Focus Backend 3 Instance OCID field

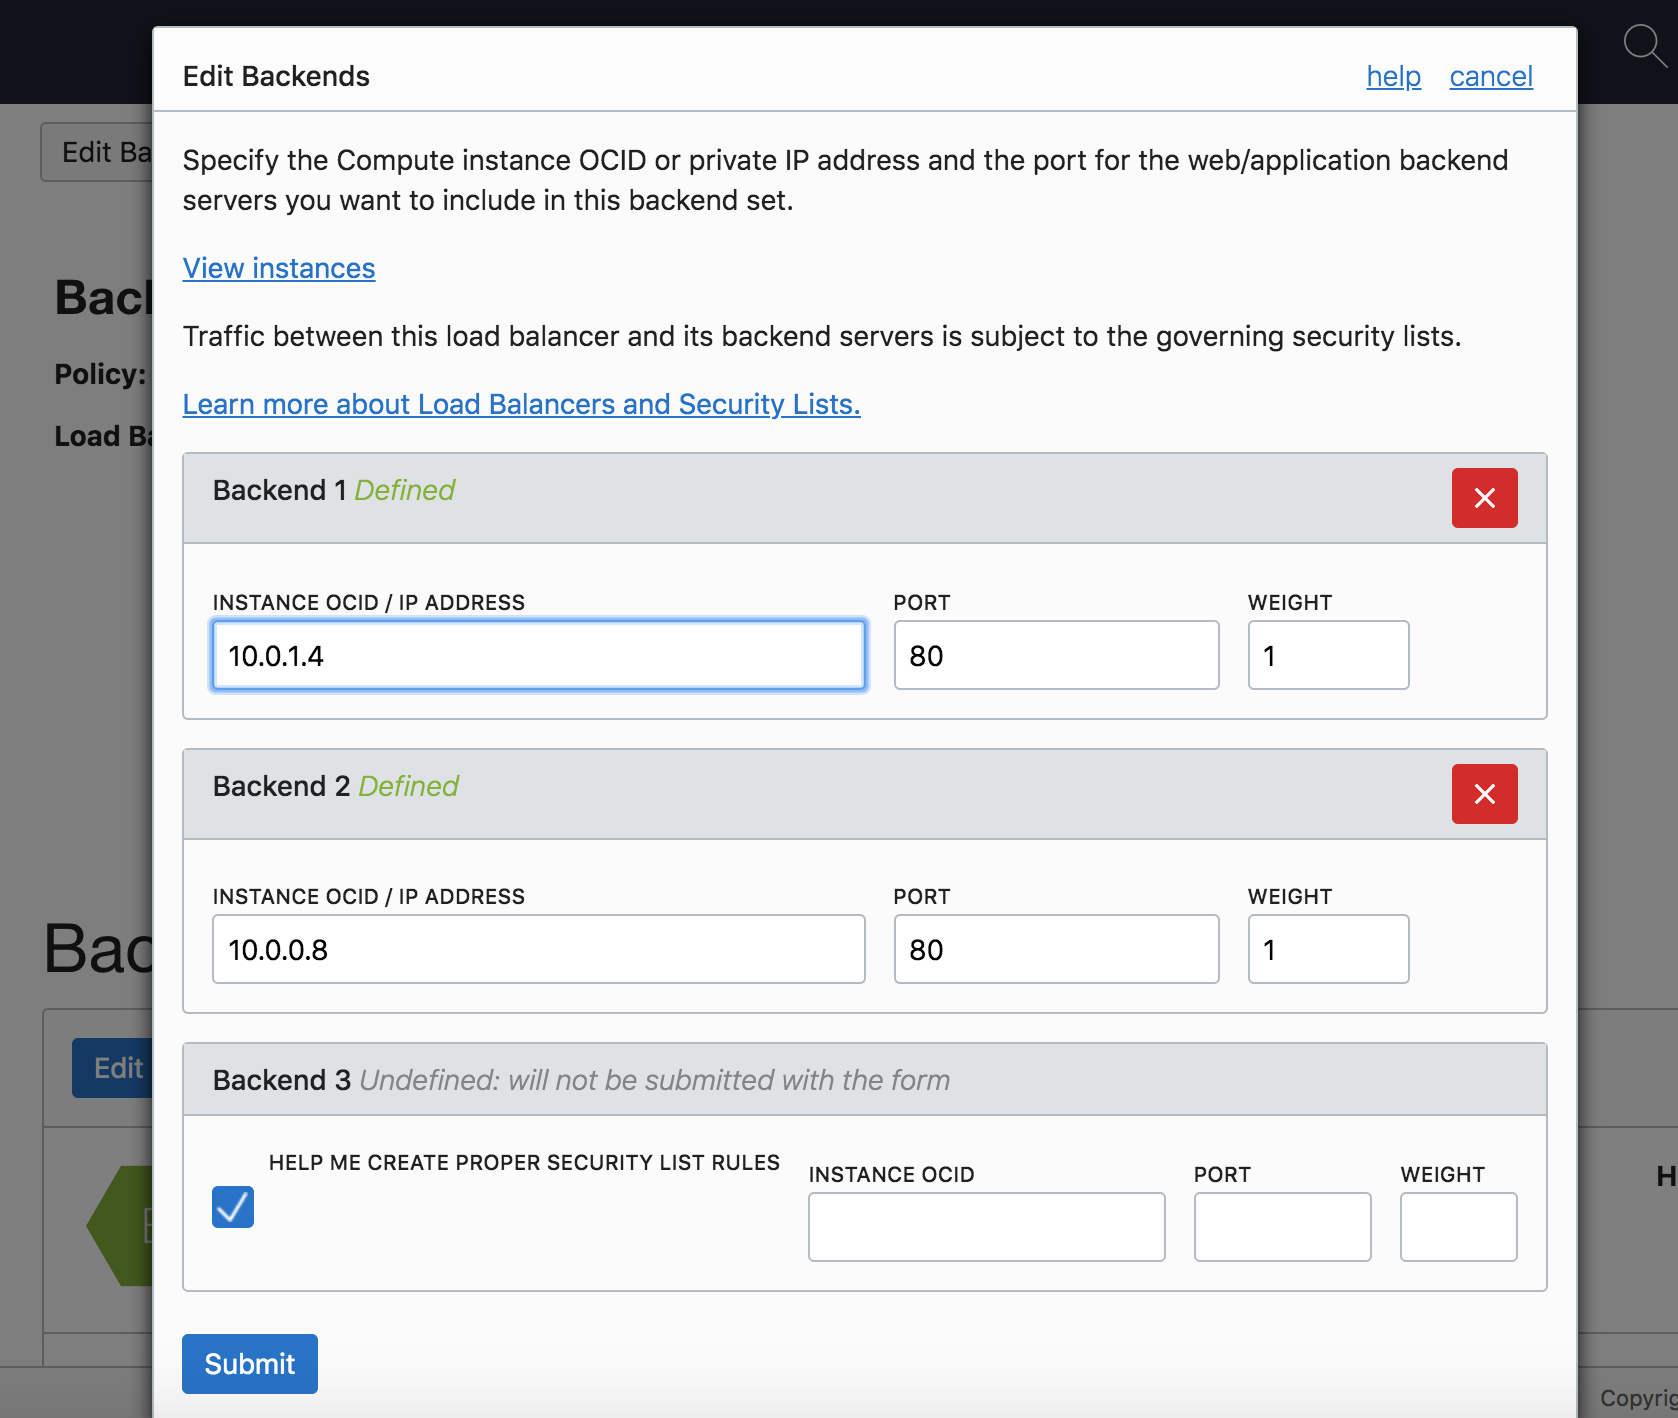click(x=986, y=1227)
